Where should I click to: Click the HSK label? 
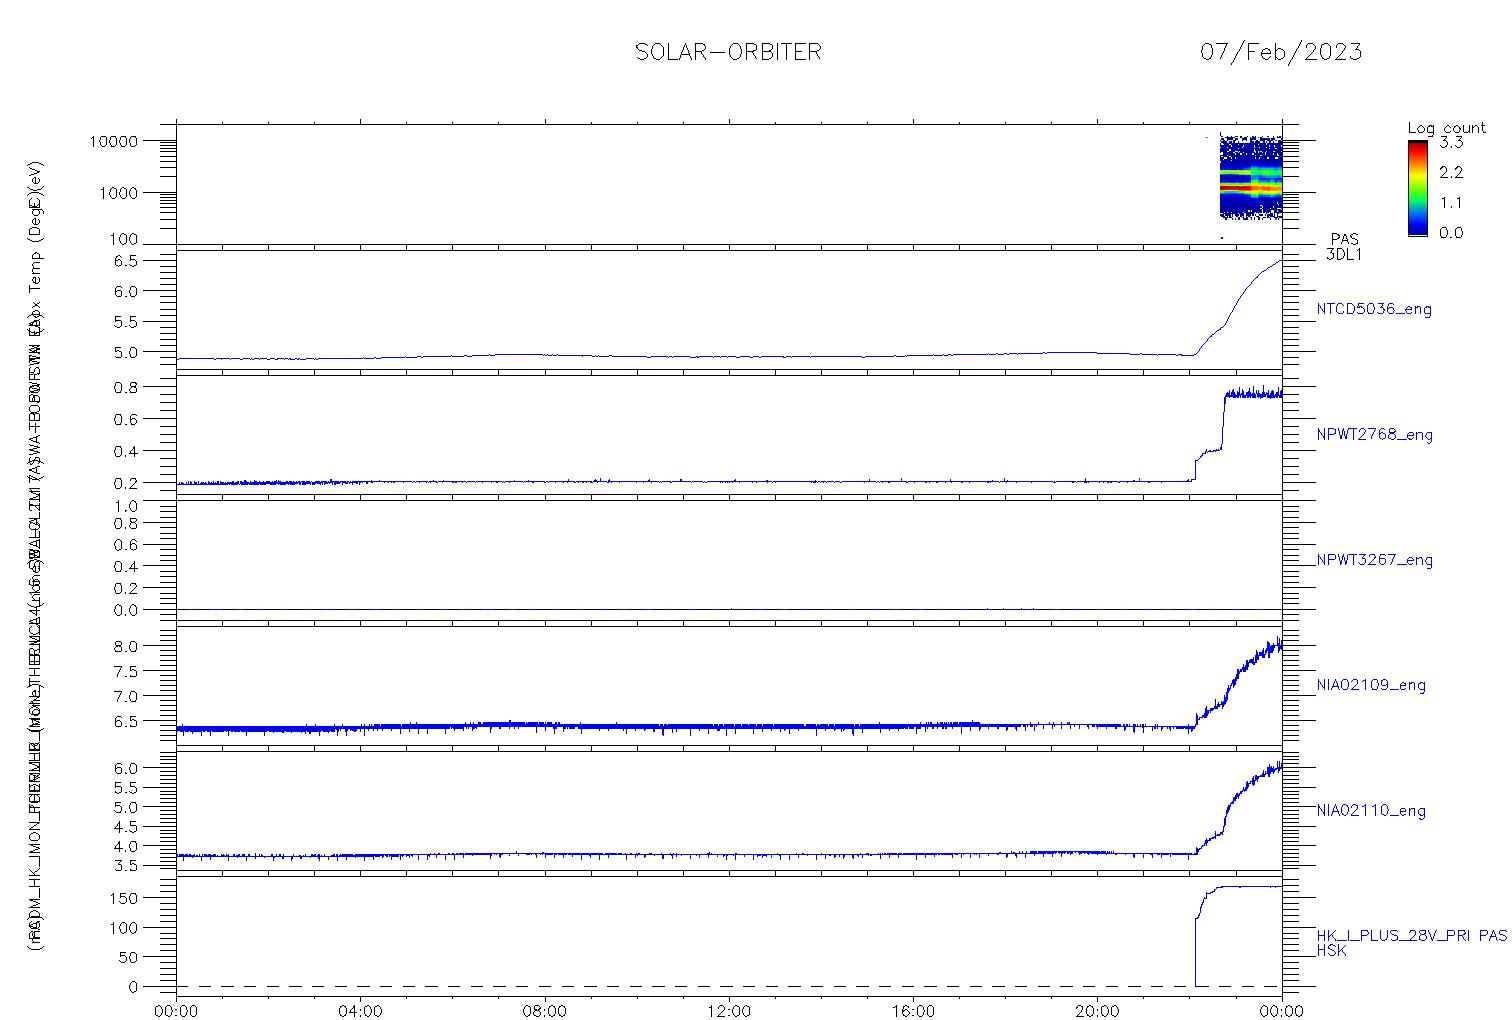pyautogui.click(x=1331, y=950)
